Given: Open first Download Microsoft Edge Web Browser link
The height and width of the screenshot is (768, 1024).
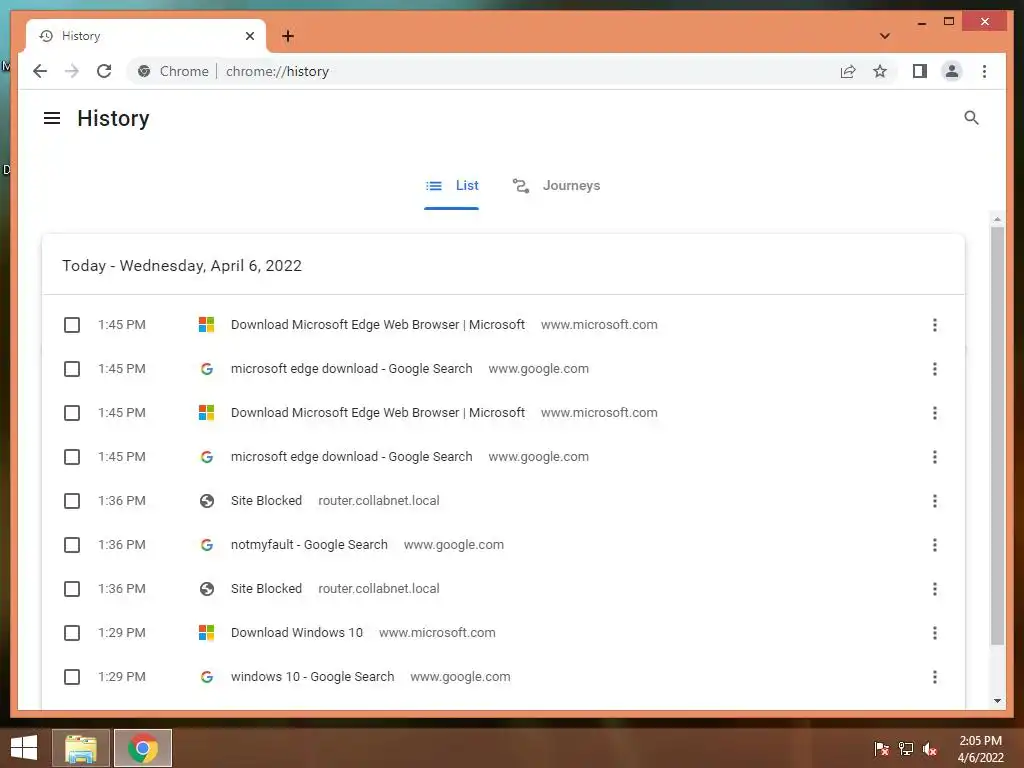Looking at the screenshot, I should point(377,325).
